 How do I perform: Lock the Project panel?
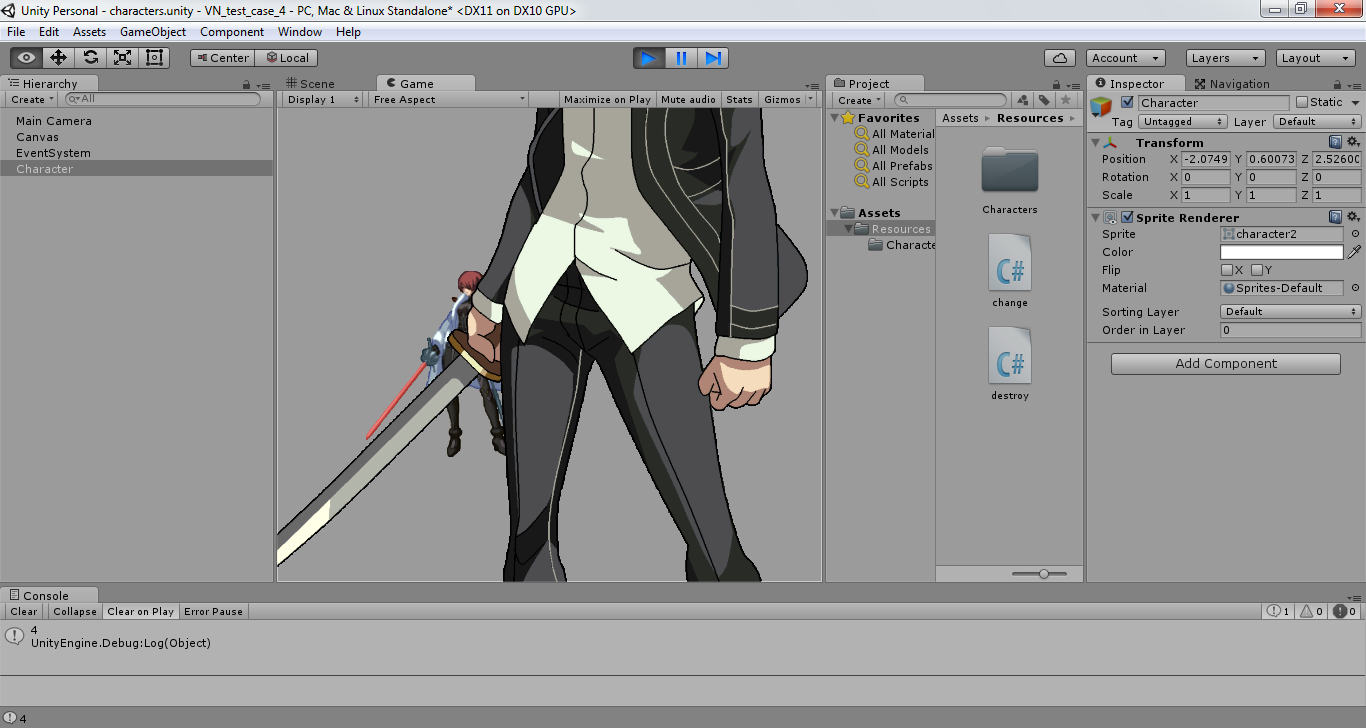[x=1058, y=85]
